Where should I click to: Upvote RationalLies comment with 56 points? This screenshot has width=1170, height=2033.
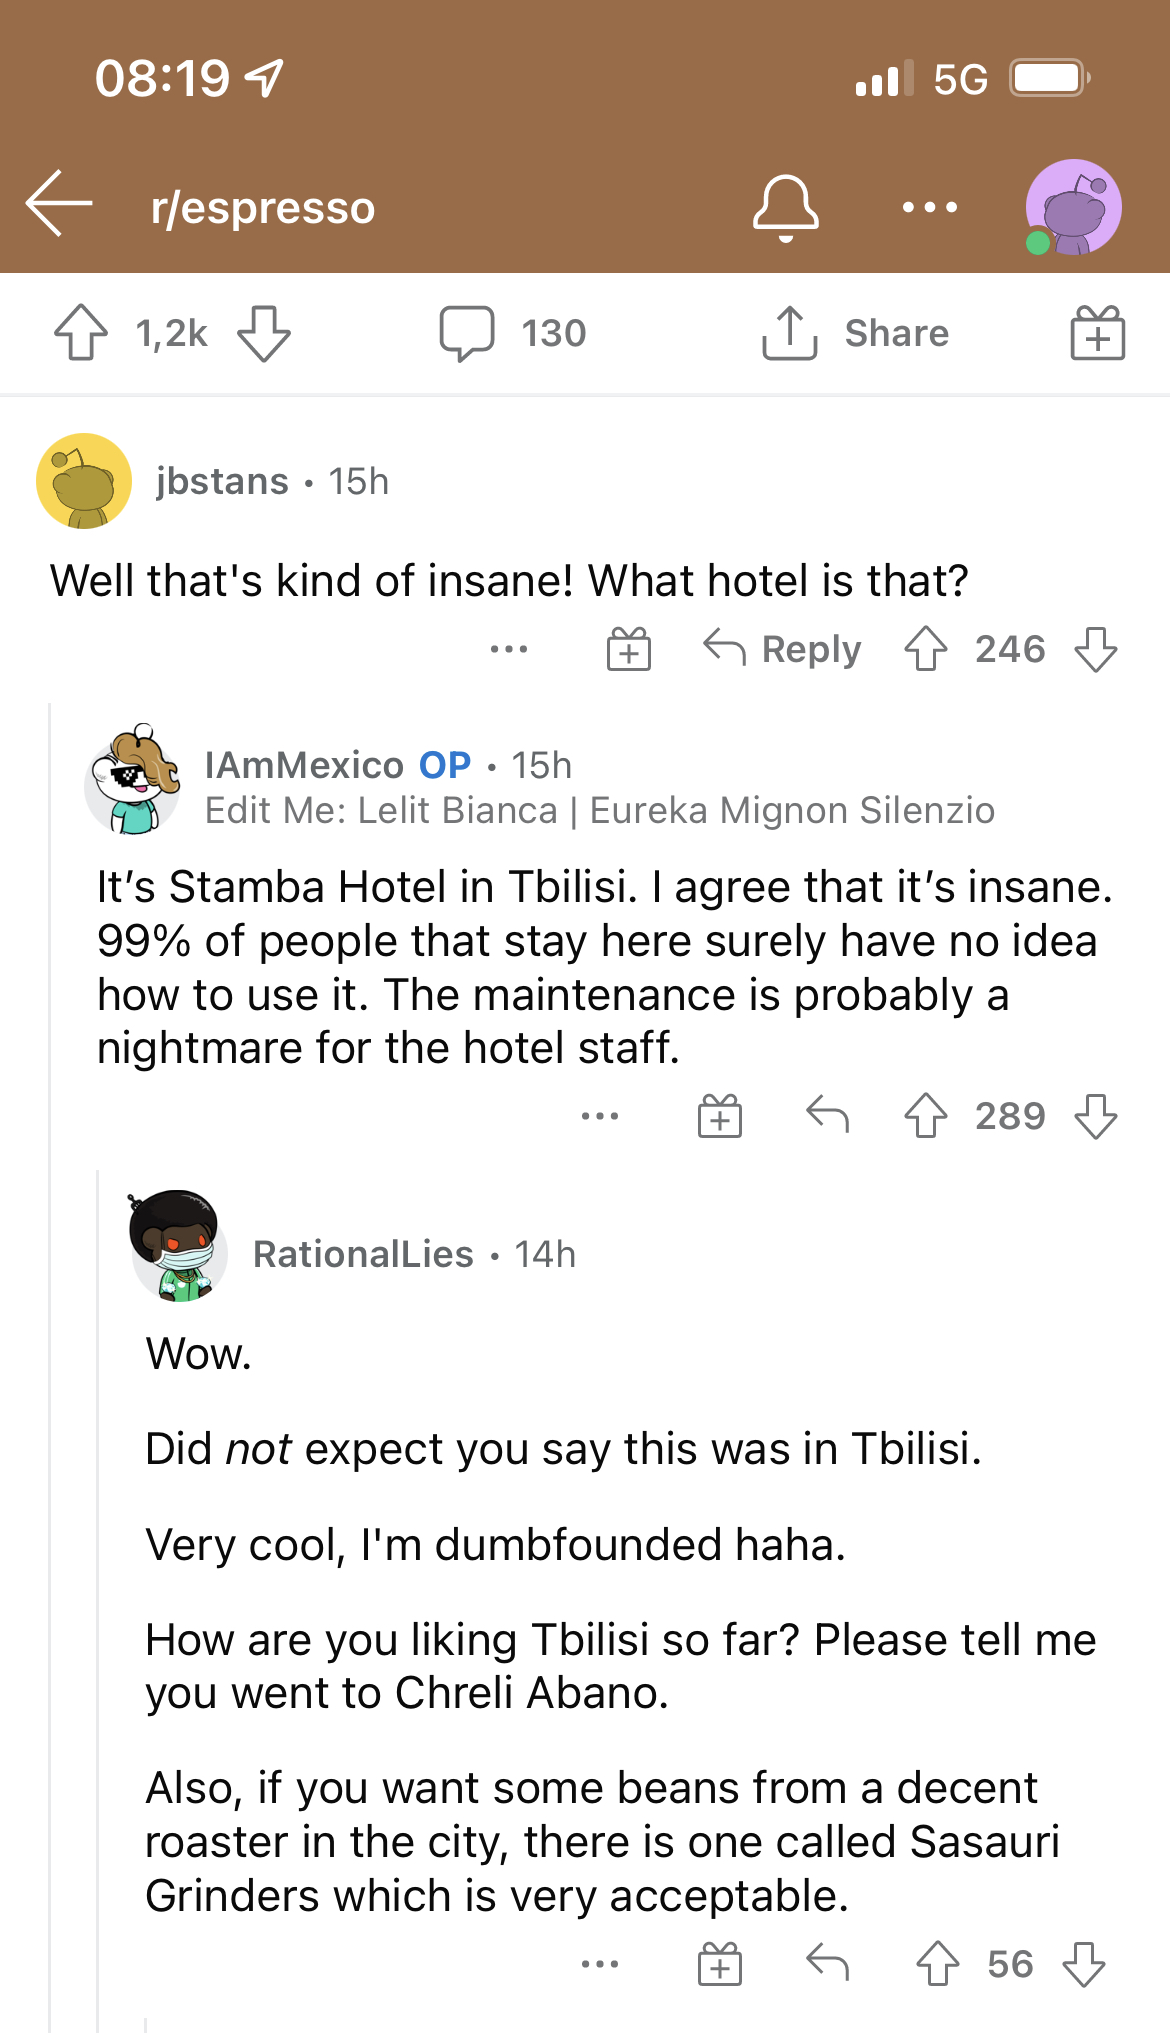click(x=937, y=1964)
